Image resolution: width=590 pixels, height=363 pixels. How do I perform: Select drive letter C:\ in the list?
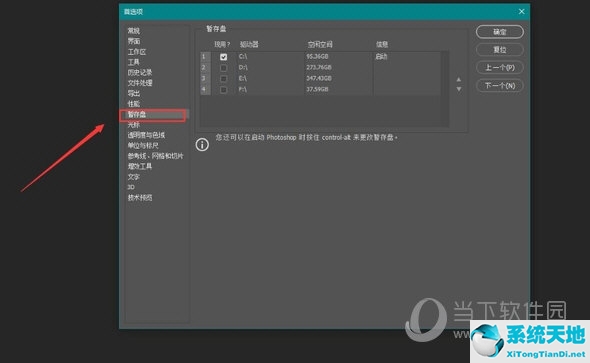click(243, 56)
